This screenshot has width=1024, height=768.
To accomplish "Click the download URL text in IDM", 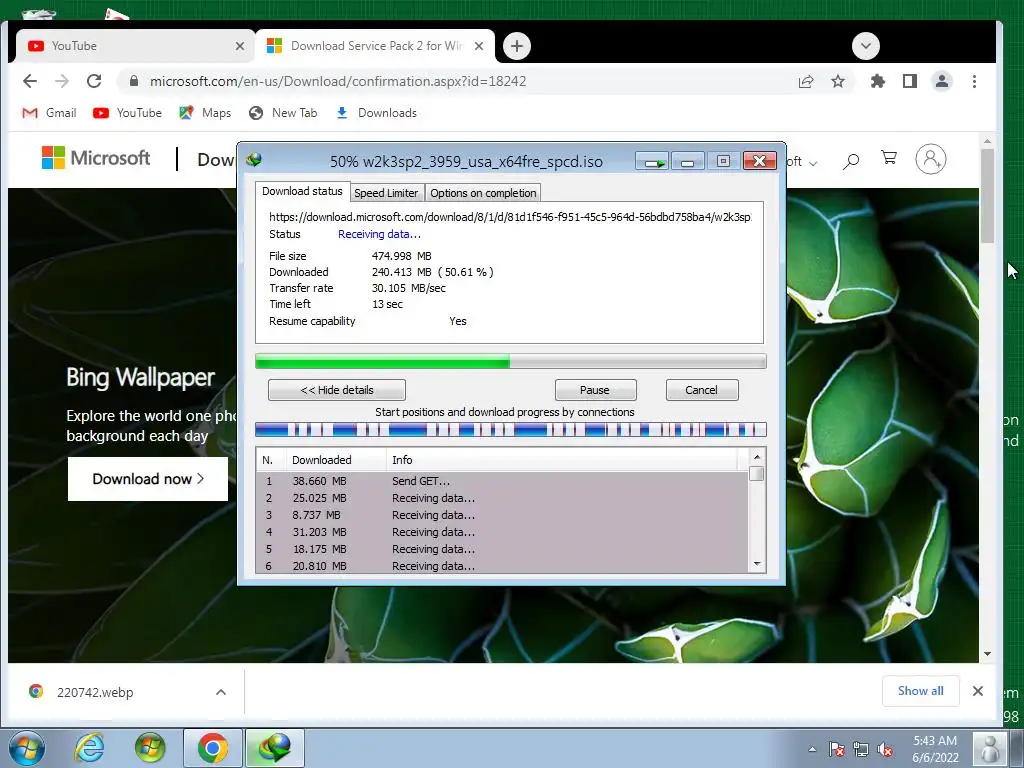I will click(x=510, y=217).
